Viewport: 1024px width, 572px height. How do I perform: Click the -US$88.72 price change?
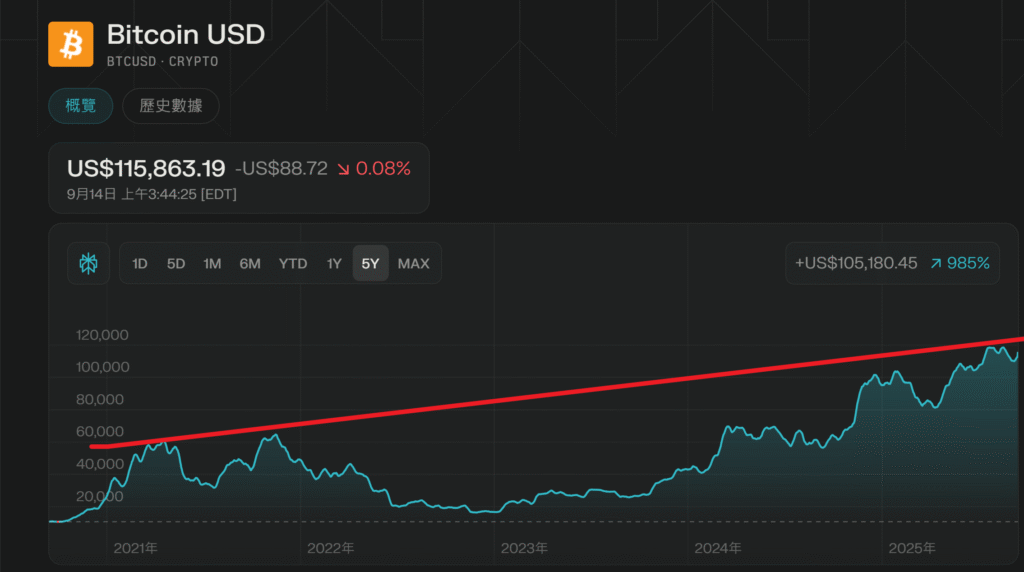[x=281, y=168]
